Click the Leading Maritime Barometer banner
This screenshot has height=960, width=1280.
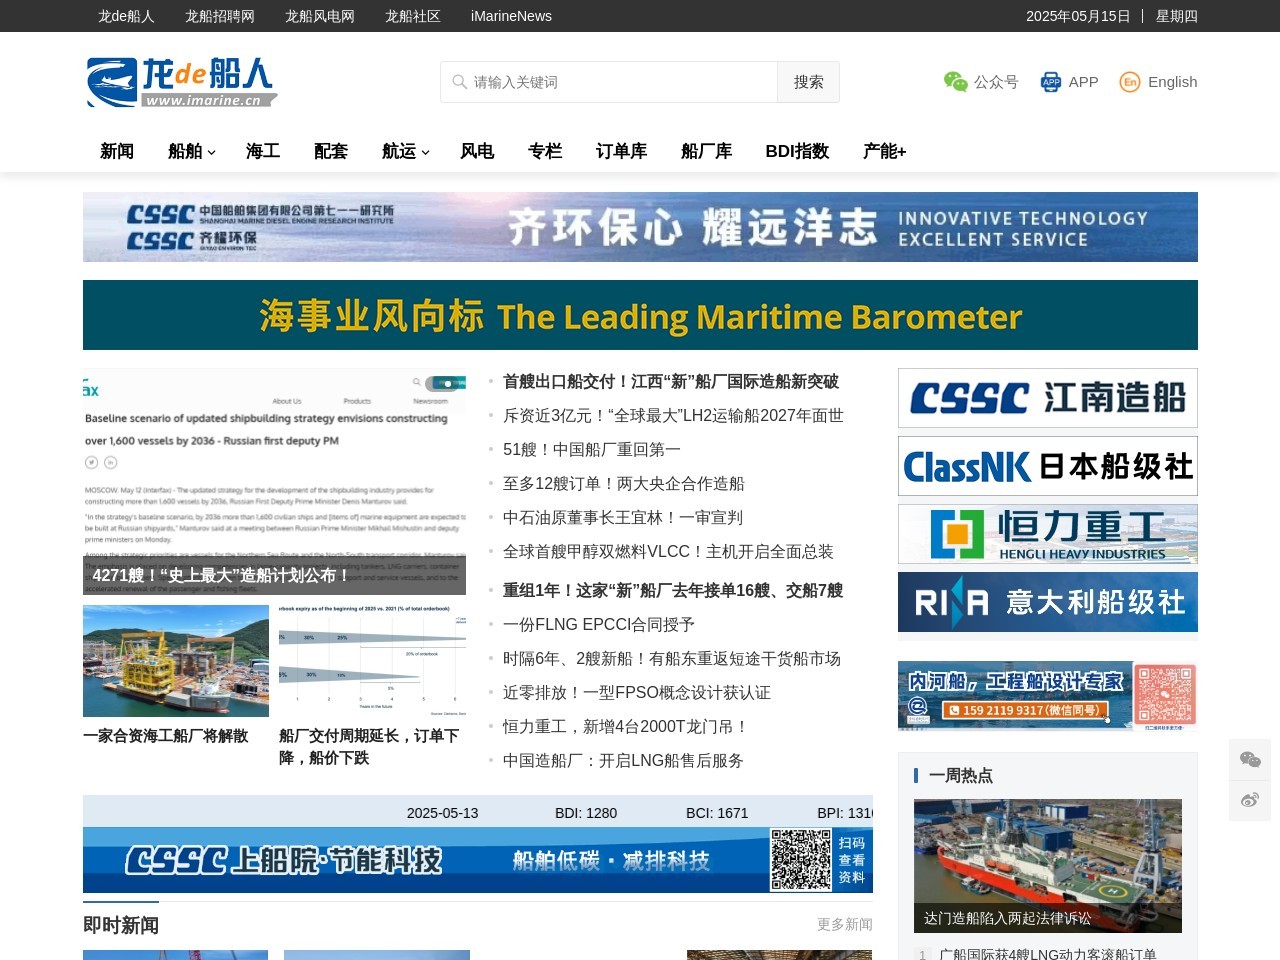[x=640, y=315]
